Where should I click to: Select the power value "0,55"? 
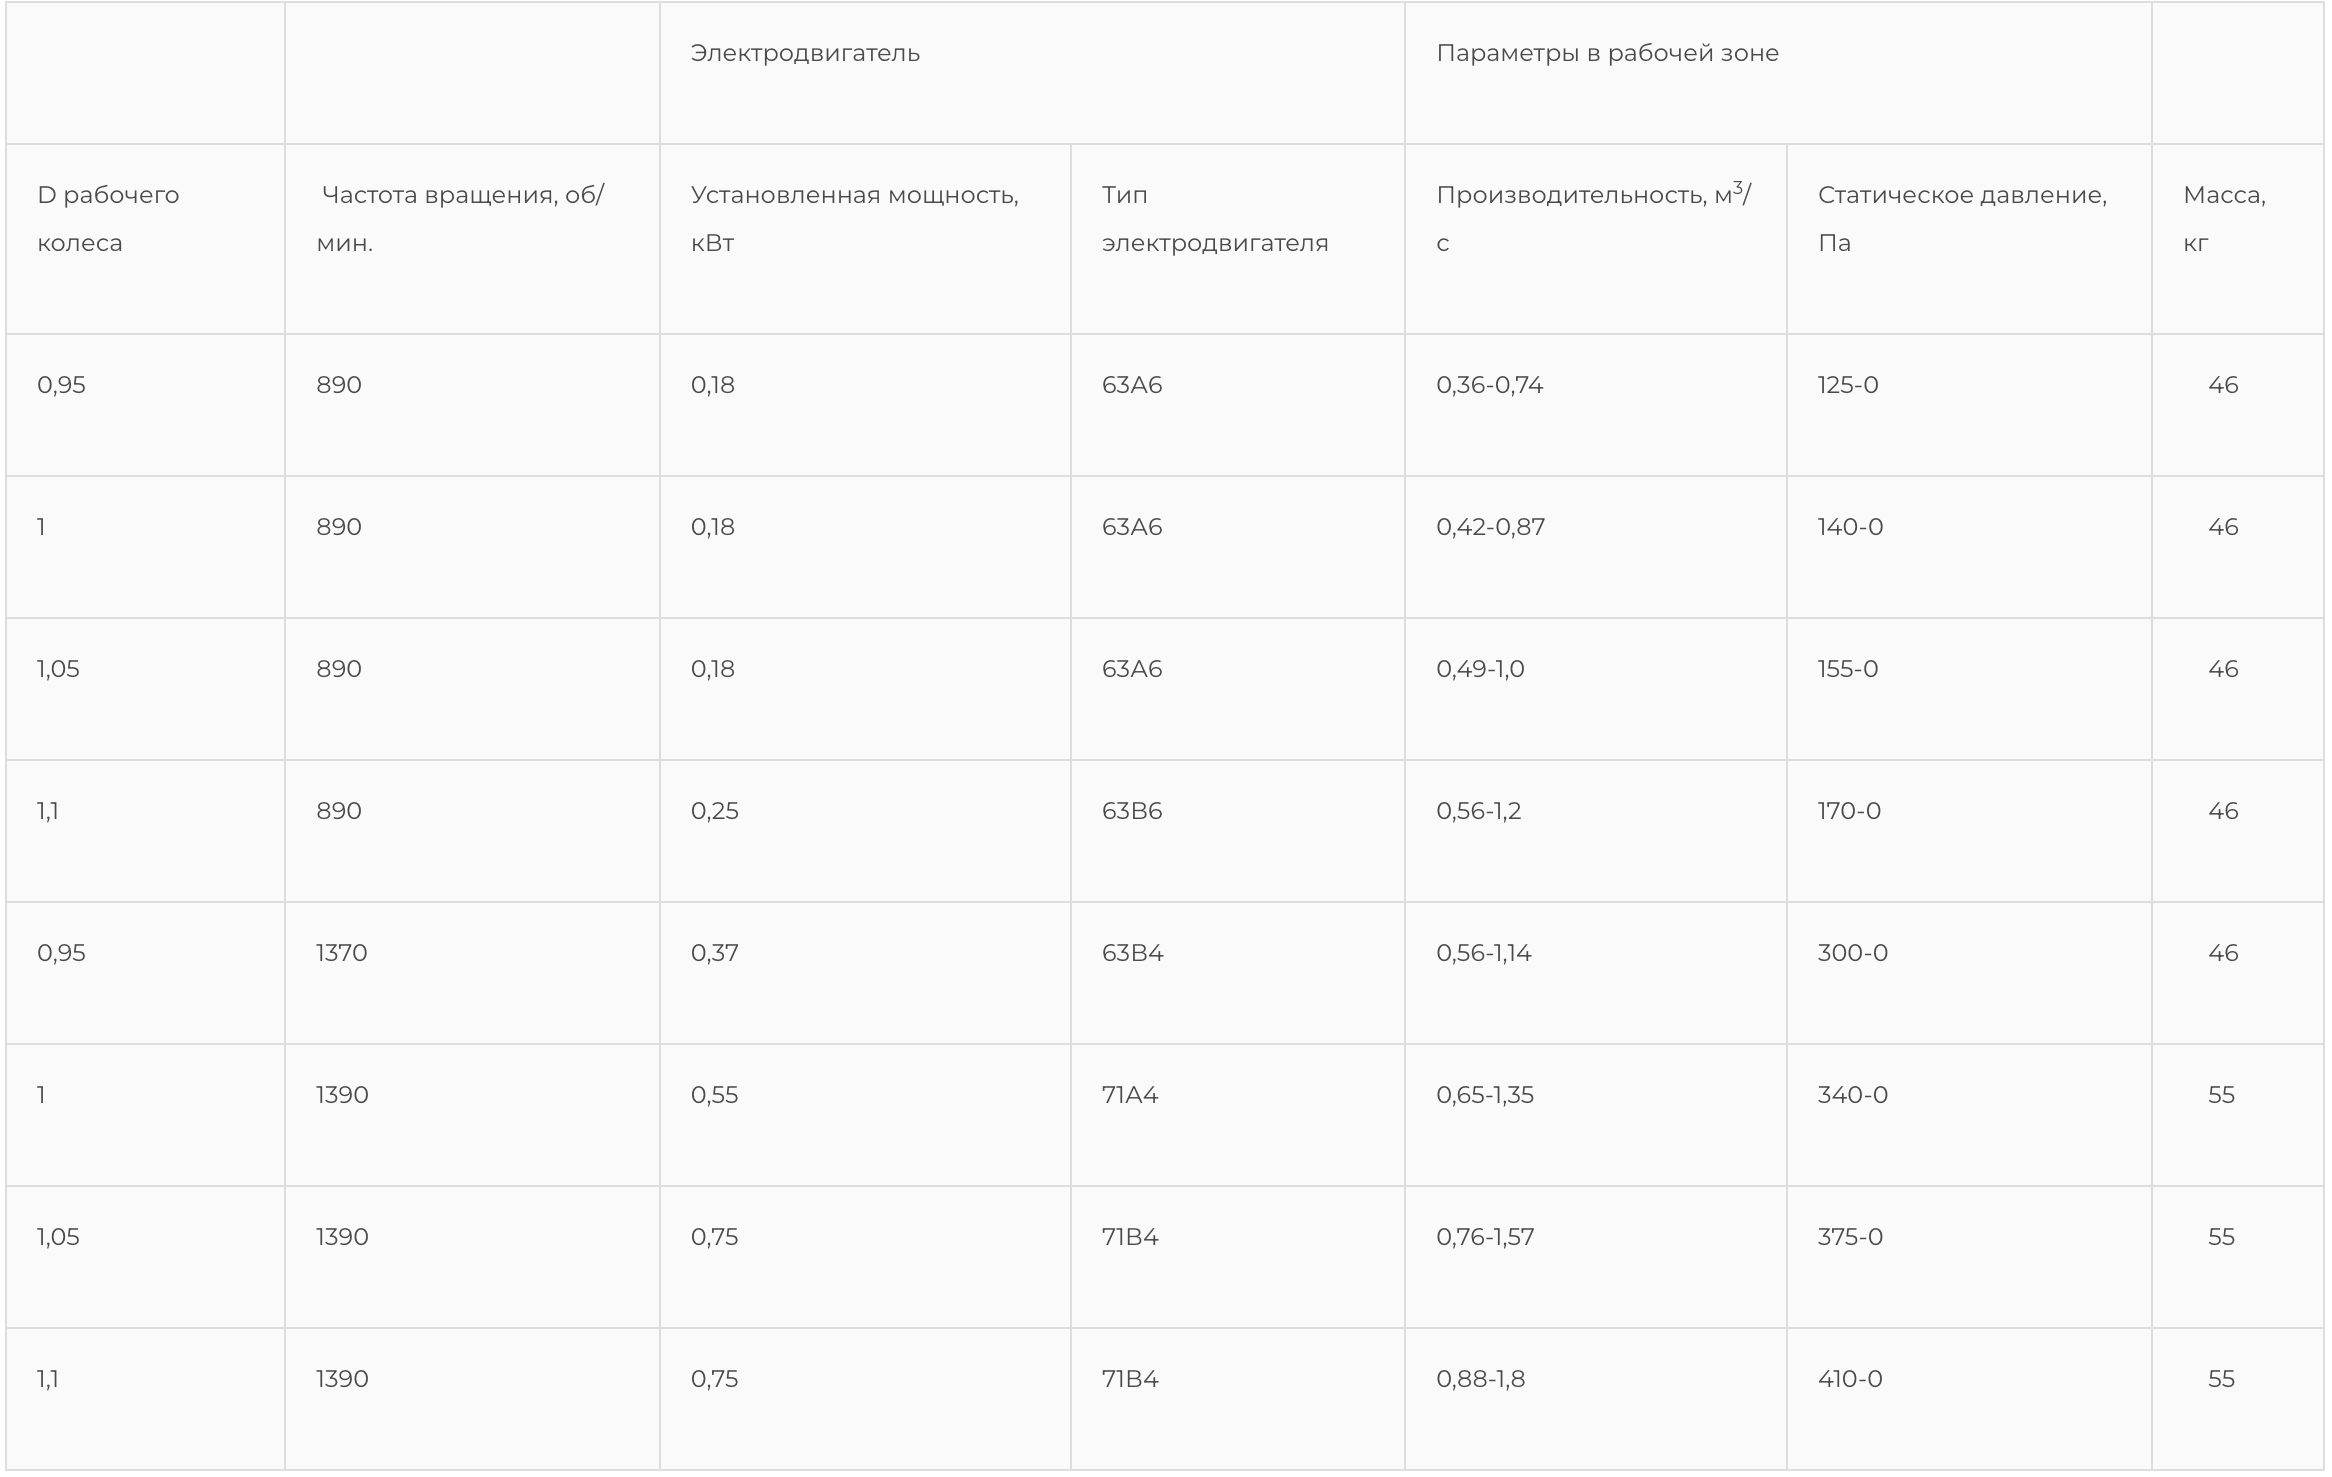click(714, 1095)
